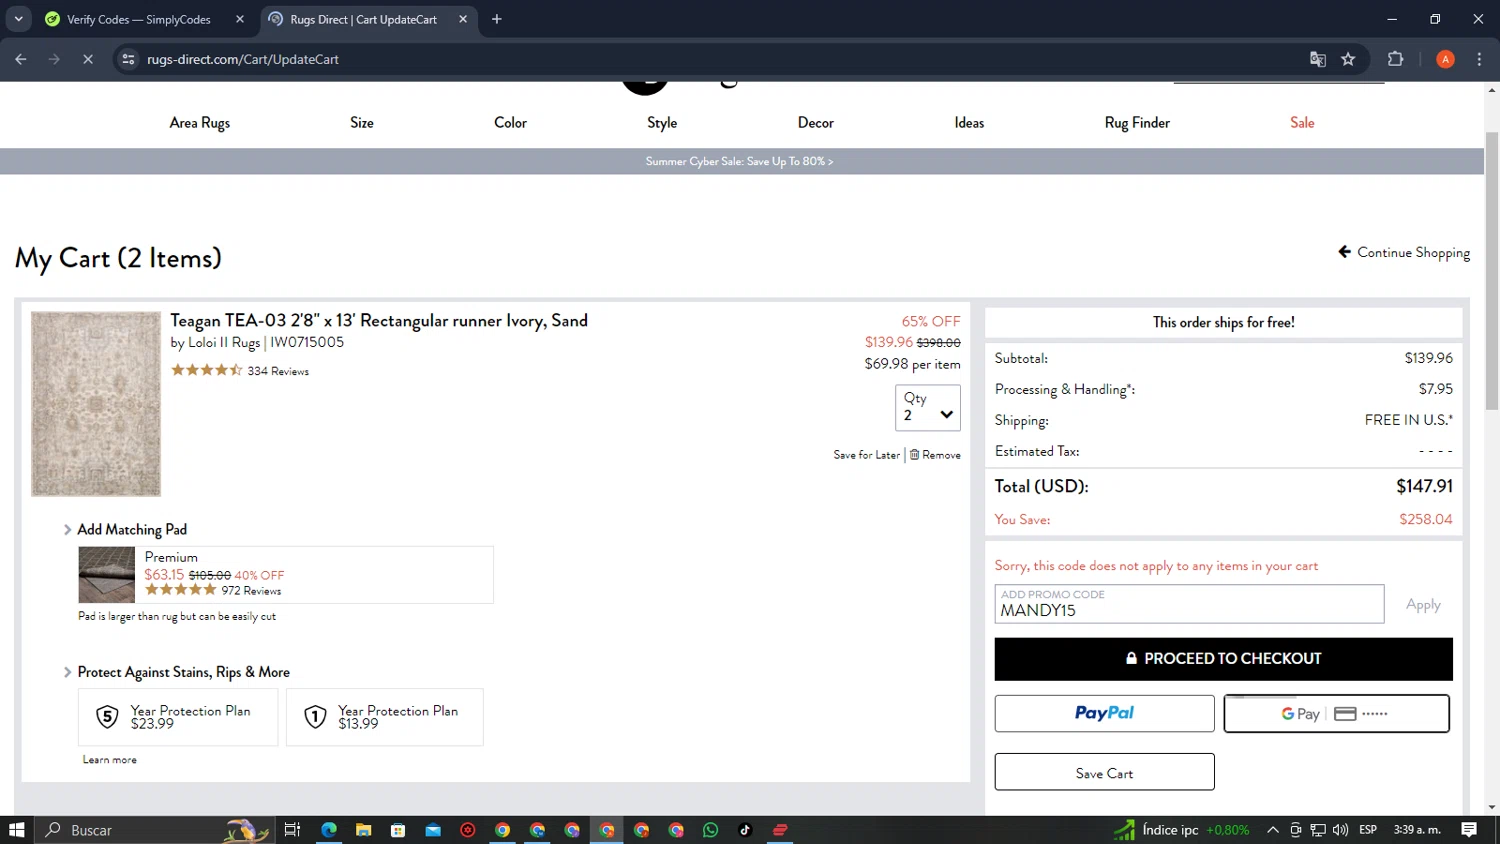This screenshot has width=1500, height=844.
Task: Expand Add Matching Pad section
Action: (x=125, y=530)
